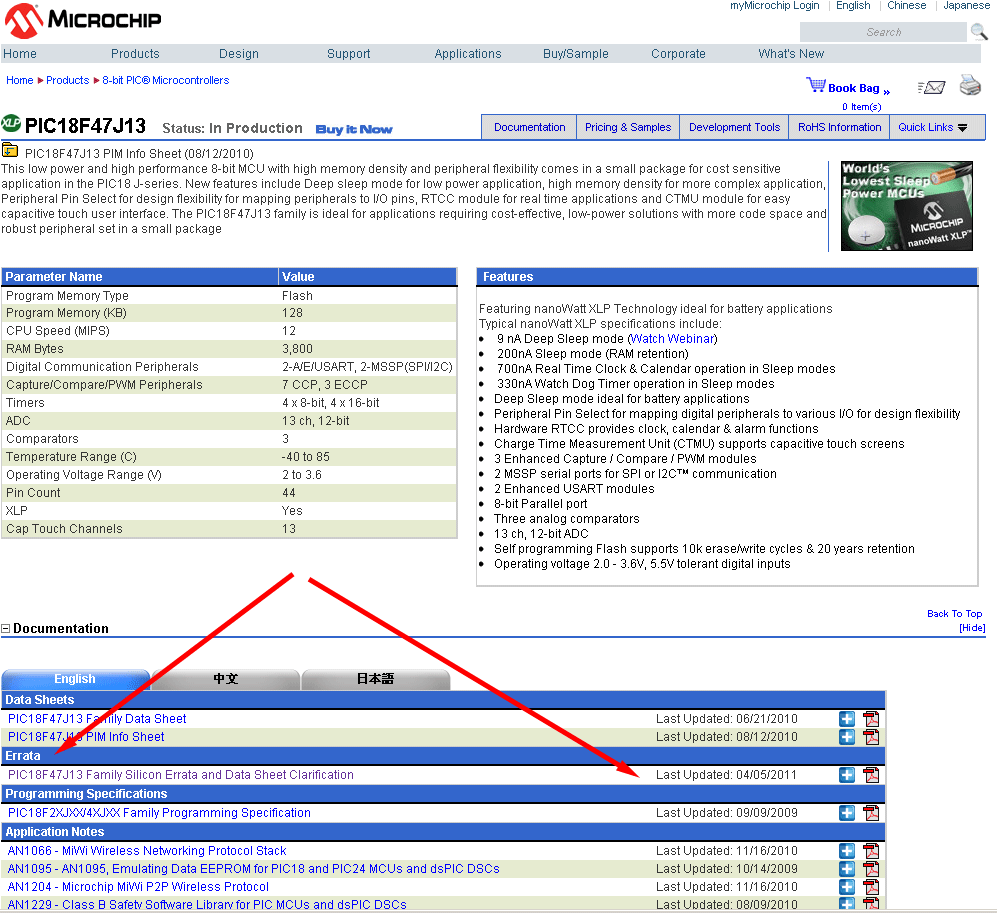This screenshot has width=997, height=913.
Task: Click the search magnifier icon
Action: tap(979, 32)
